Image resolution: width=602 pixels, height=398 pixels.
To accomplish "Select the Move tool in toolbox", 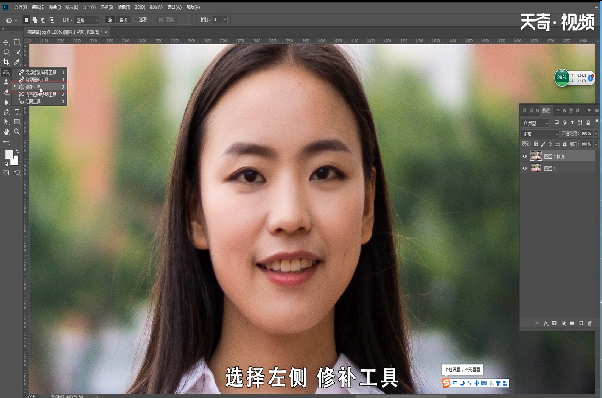I will (x=6, y=42).
